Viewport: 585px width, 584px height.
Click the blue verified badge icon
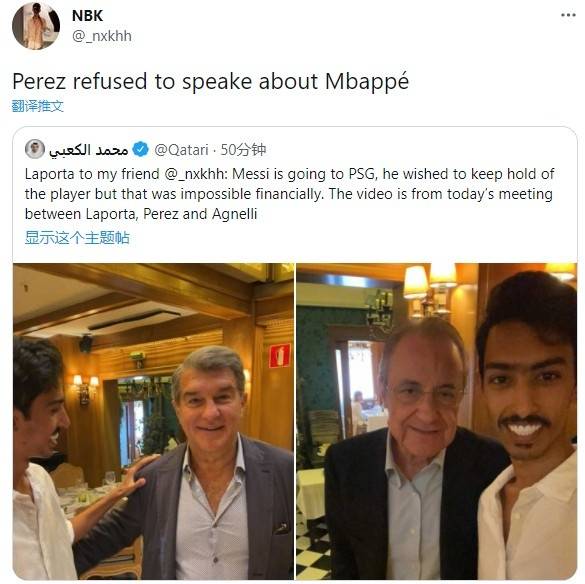(x=141, y=149)
